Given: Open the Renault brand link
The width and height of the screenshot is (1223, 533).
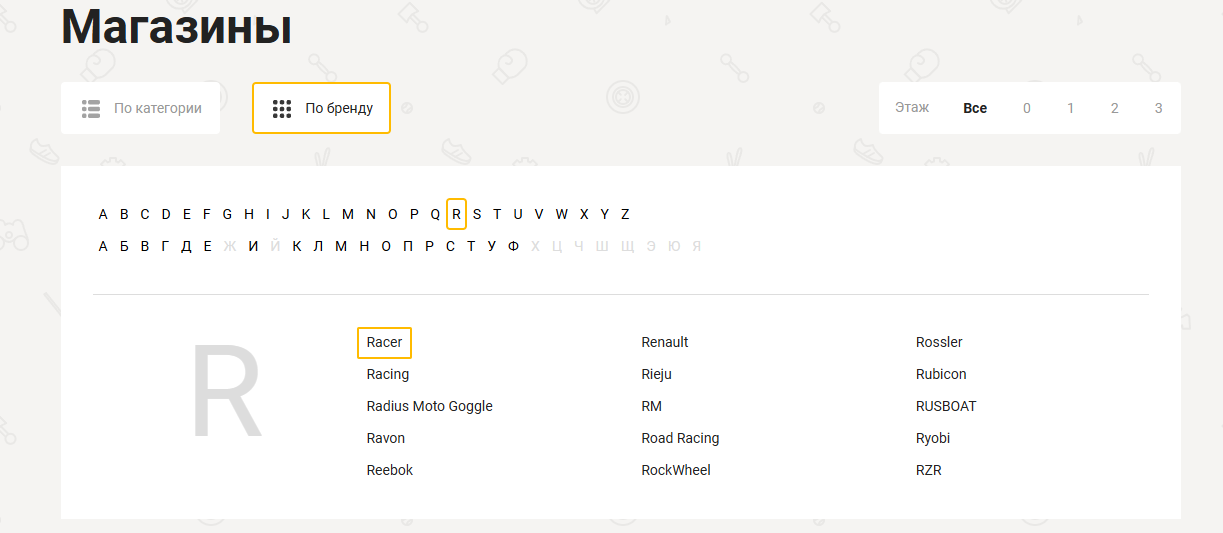Looking at the screenshot, I should (x=664, y=342).
